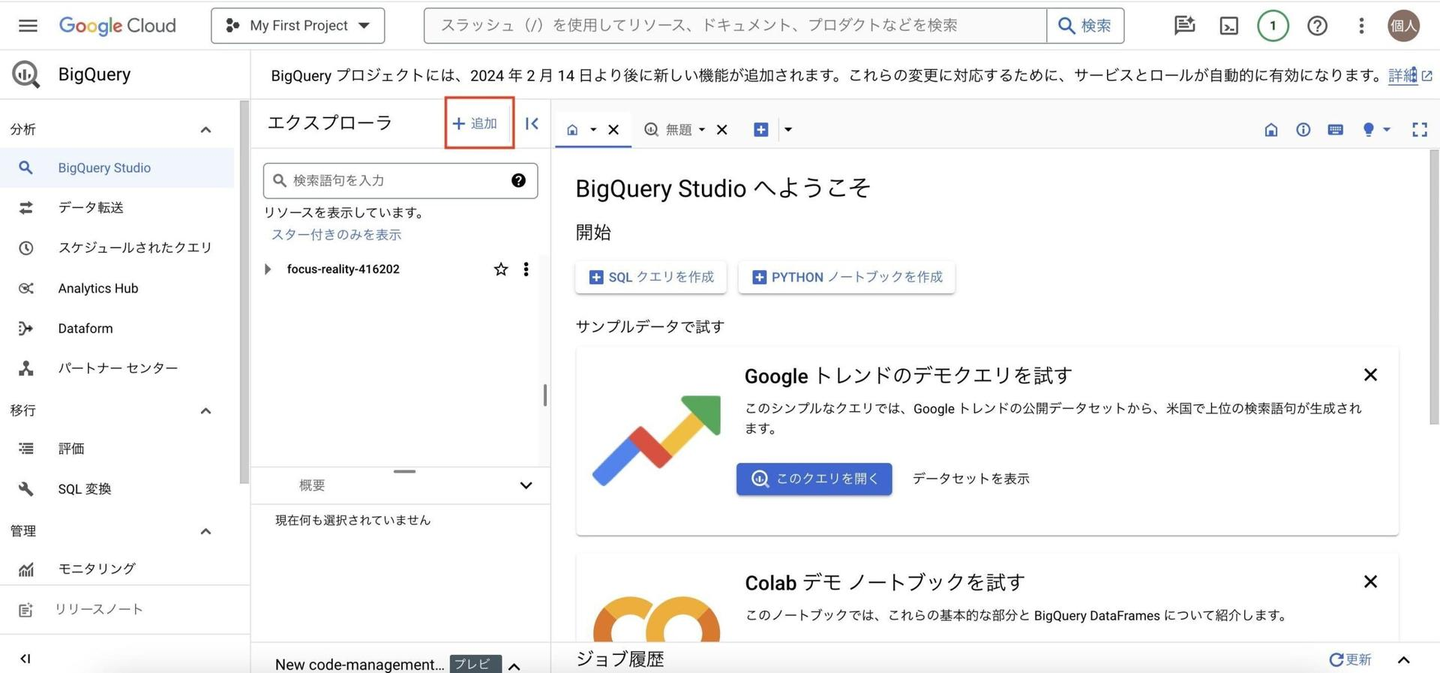Open the new tab options dropdown arrow
Image resolution: width=1440 pixels, height=673 pixels.
788,129
